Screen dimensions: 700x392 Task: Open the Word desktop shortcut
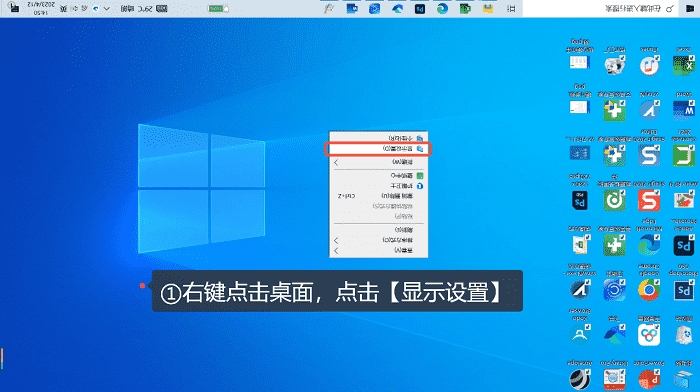(683, 109)
